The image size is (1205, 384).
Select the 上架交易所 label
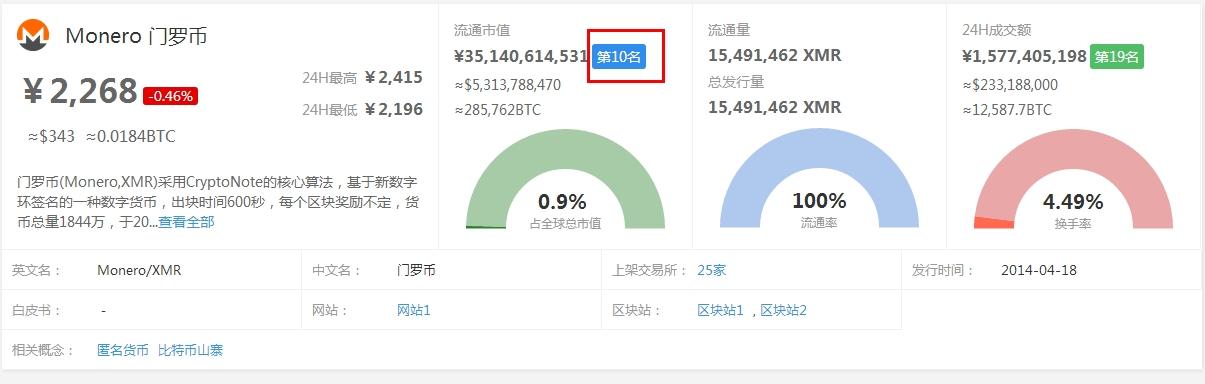coord(650,270)
